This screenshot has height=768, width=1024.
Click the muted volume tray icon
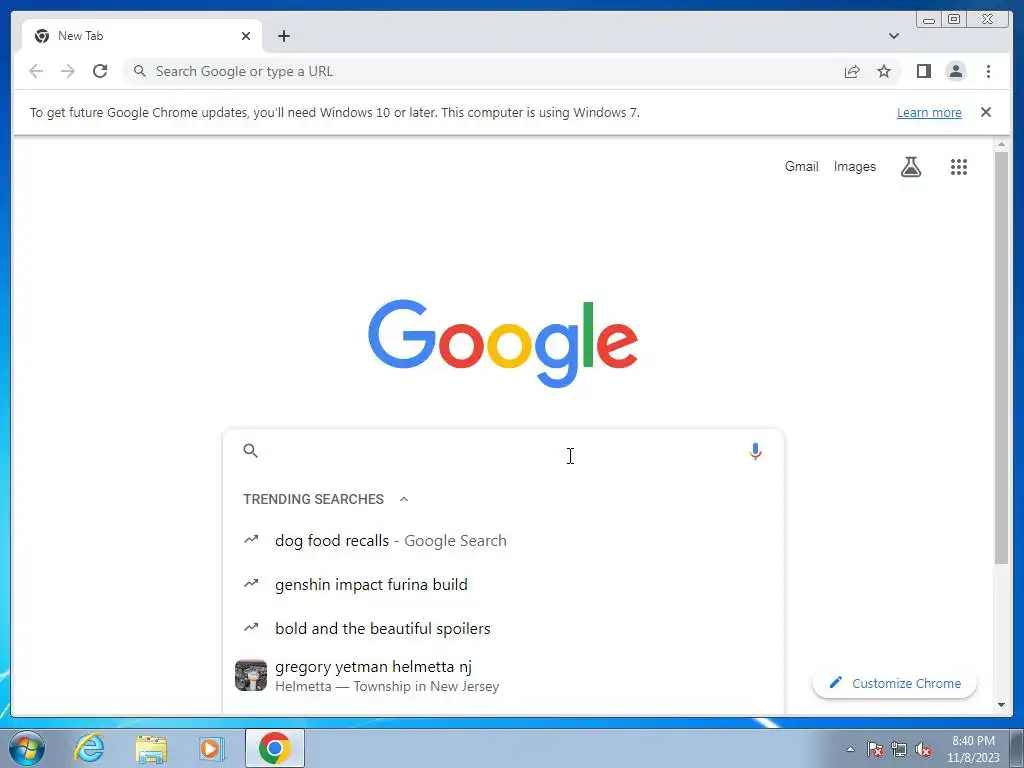point(923,749)
